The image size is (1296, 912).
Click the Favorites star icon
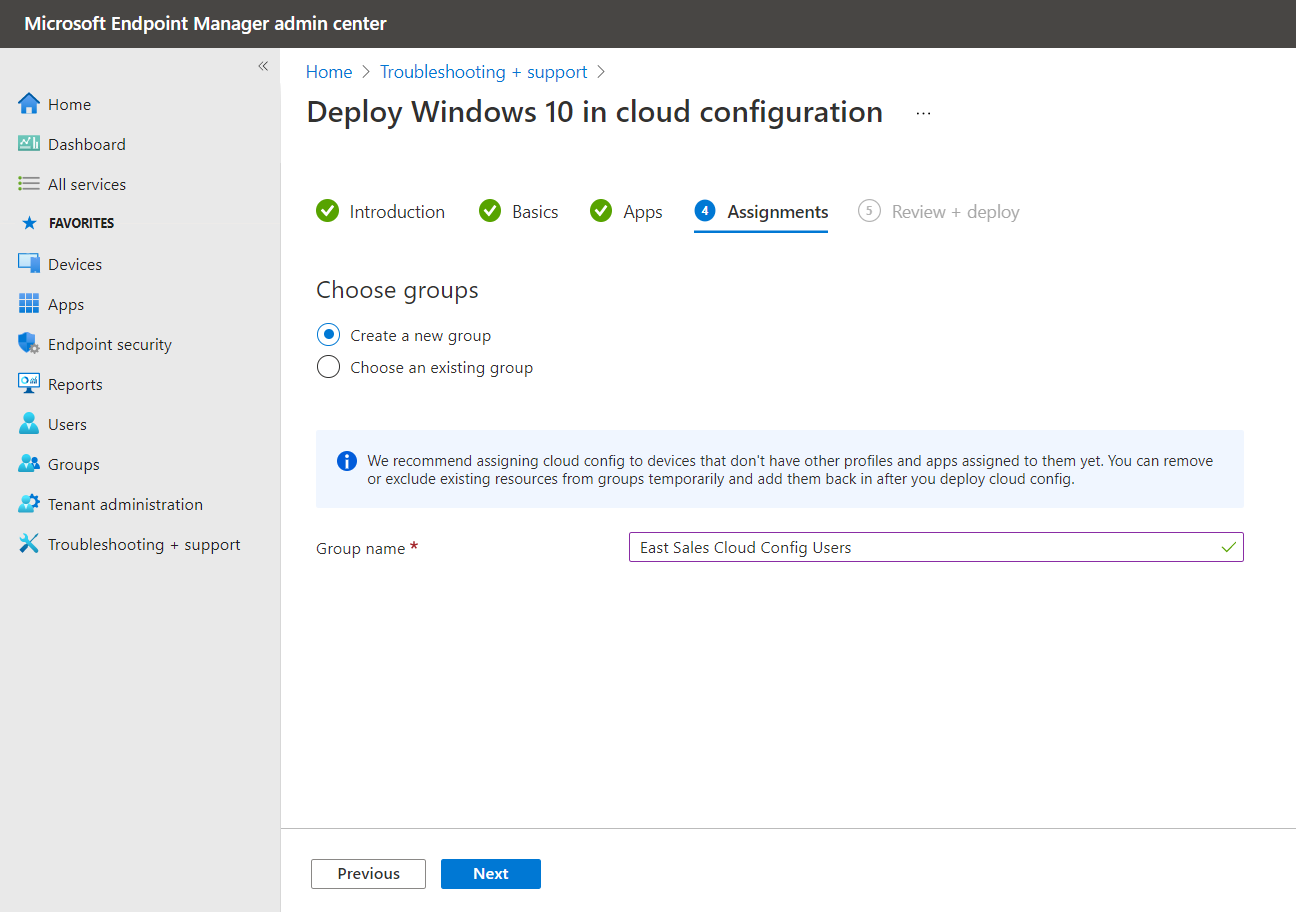click(29, 223)
